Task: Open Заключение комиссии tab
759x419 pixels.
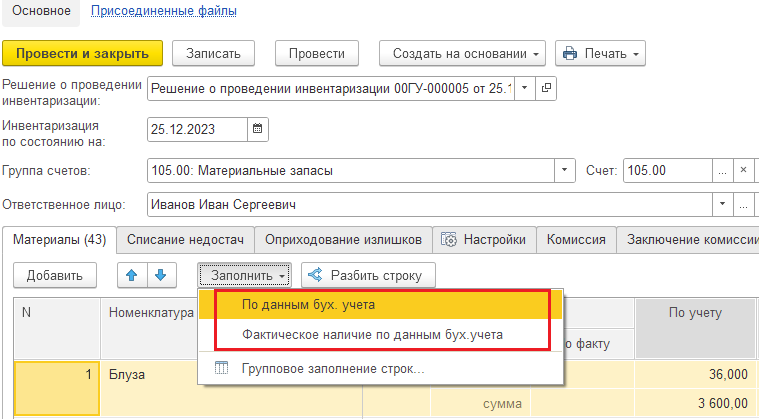Action: 688,239
